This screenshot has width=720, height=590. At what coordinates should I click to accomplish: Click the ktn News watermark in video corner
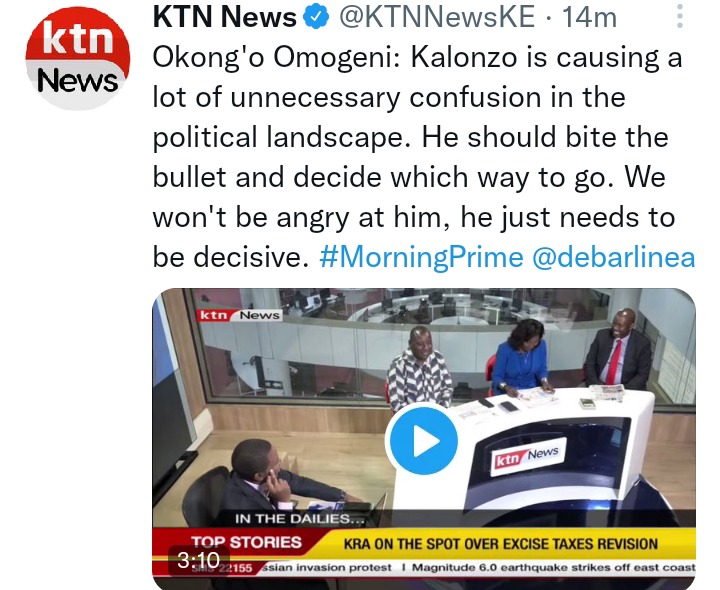(x=240, y=315)
